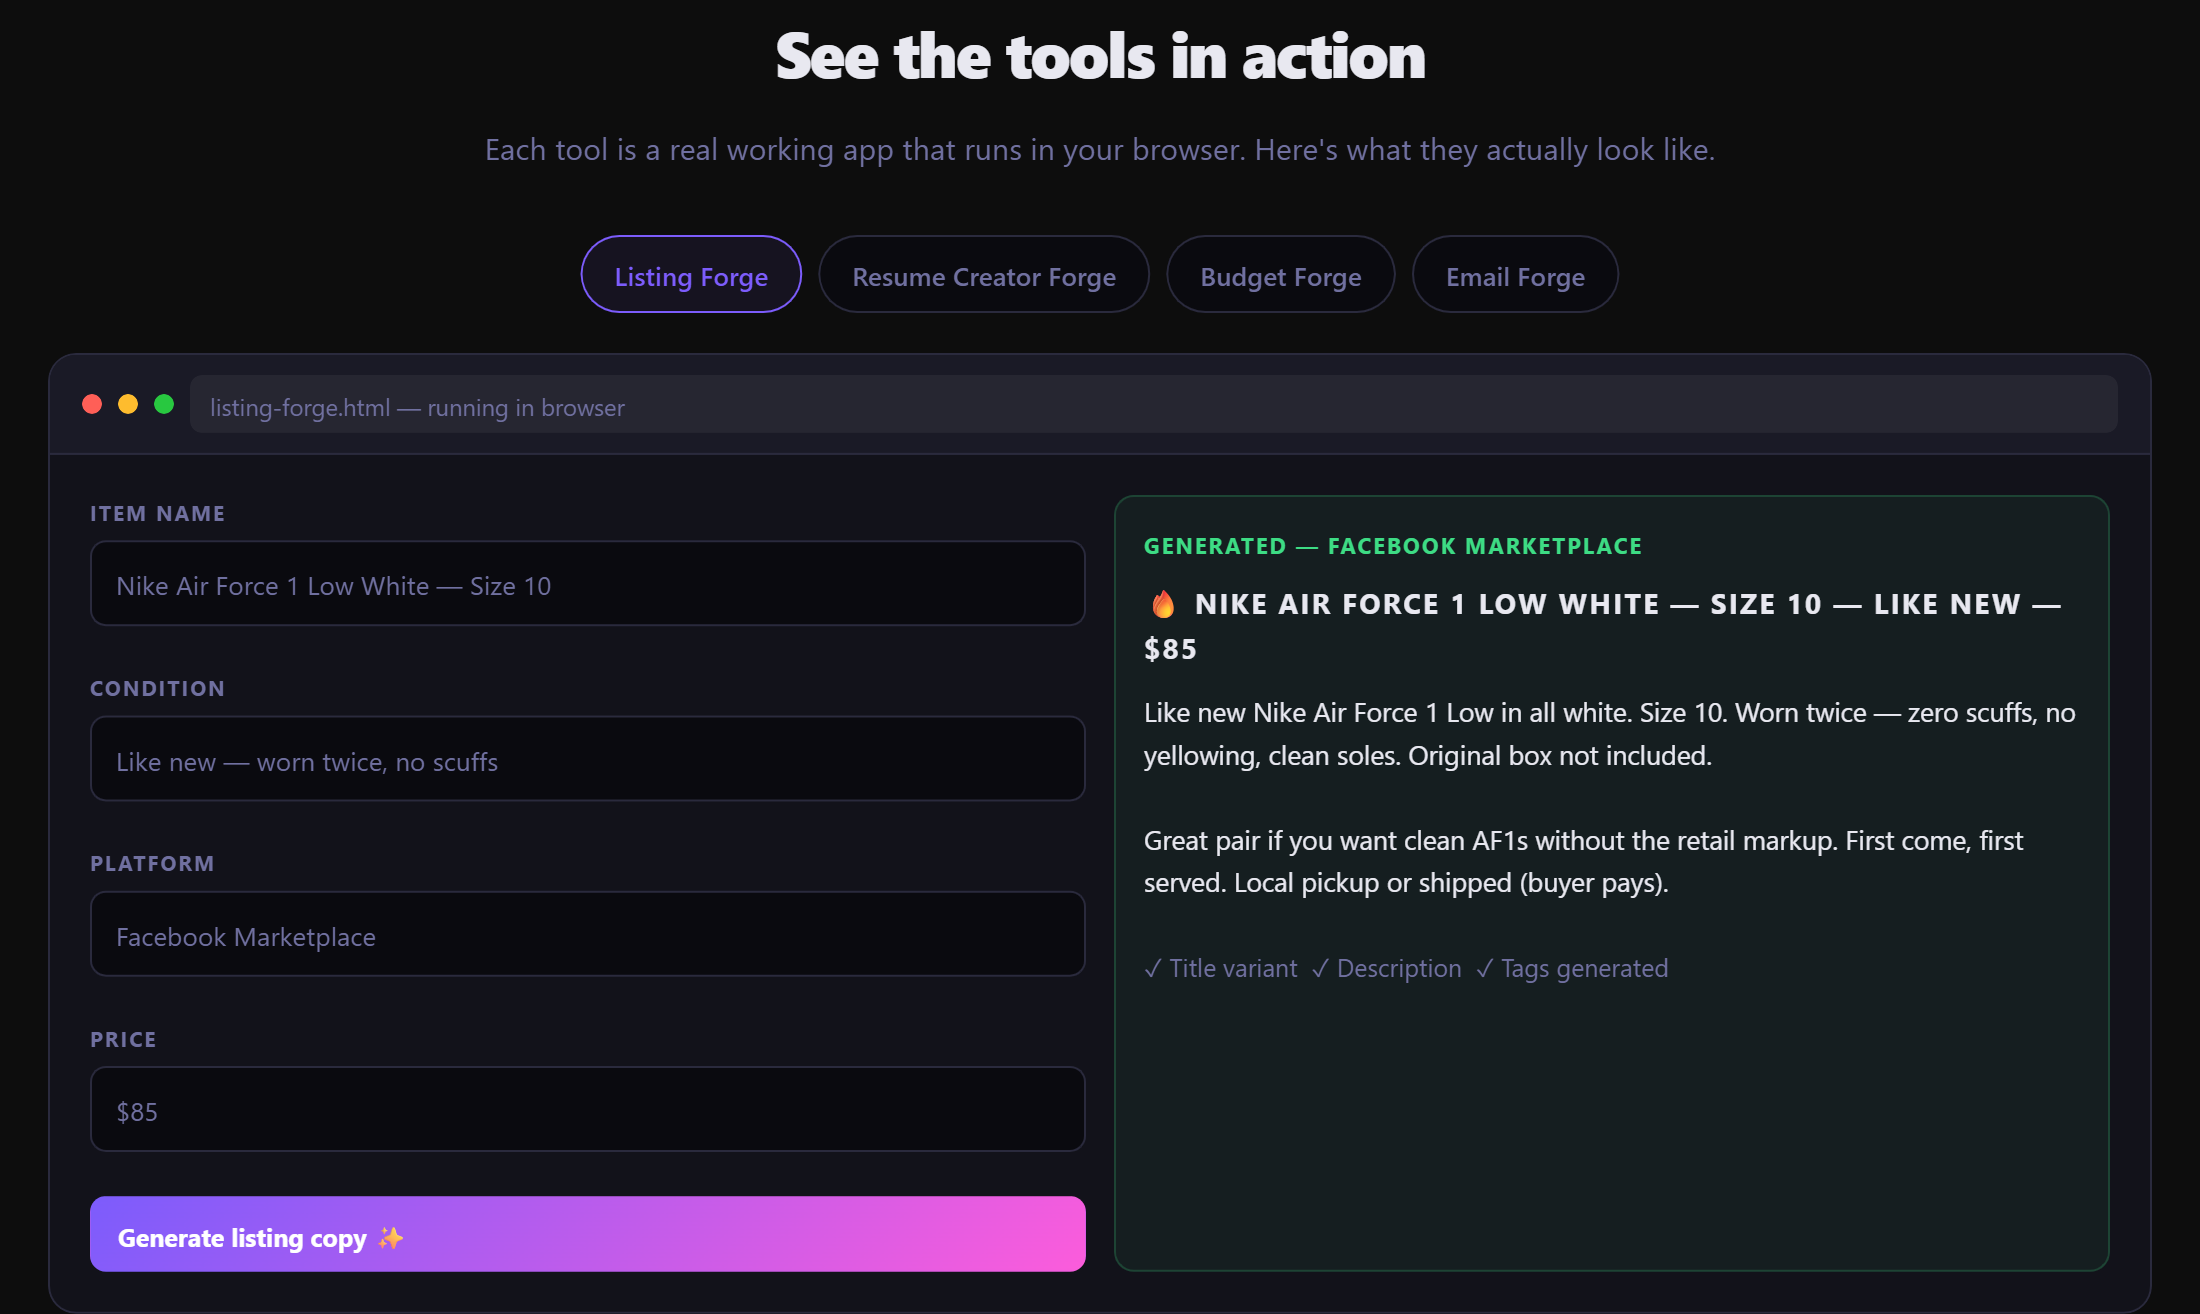Click the fire emoji in generated title

(1163, 604)
